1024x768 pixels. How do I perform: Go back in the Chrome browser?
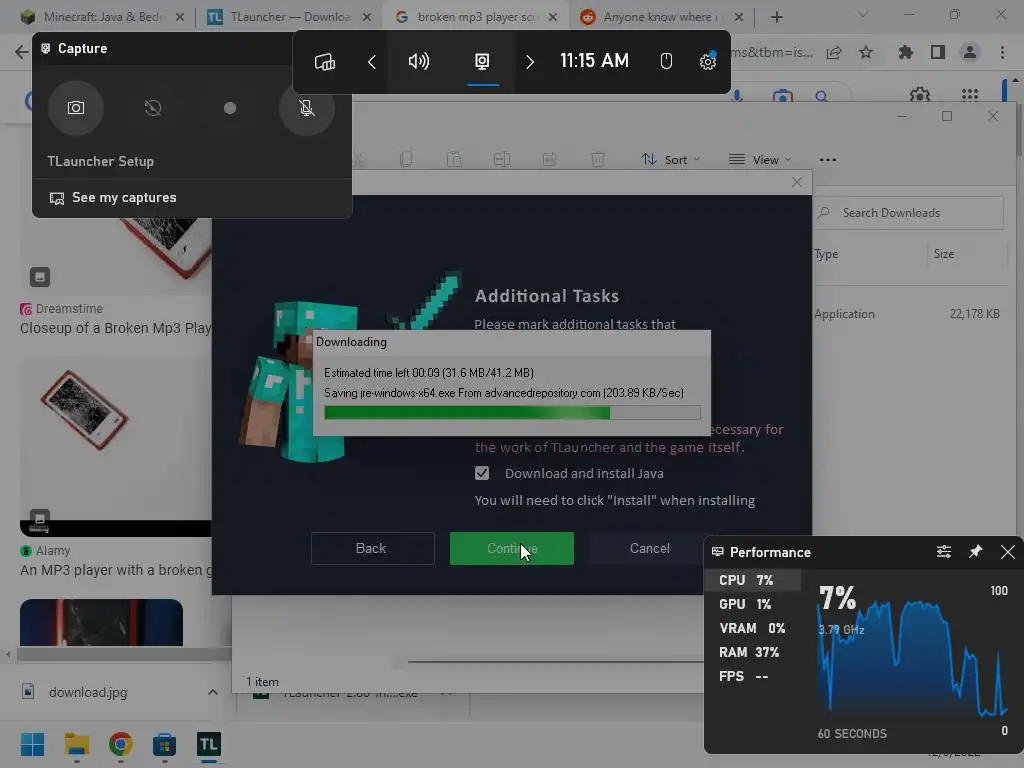[x=22, y=52]
